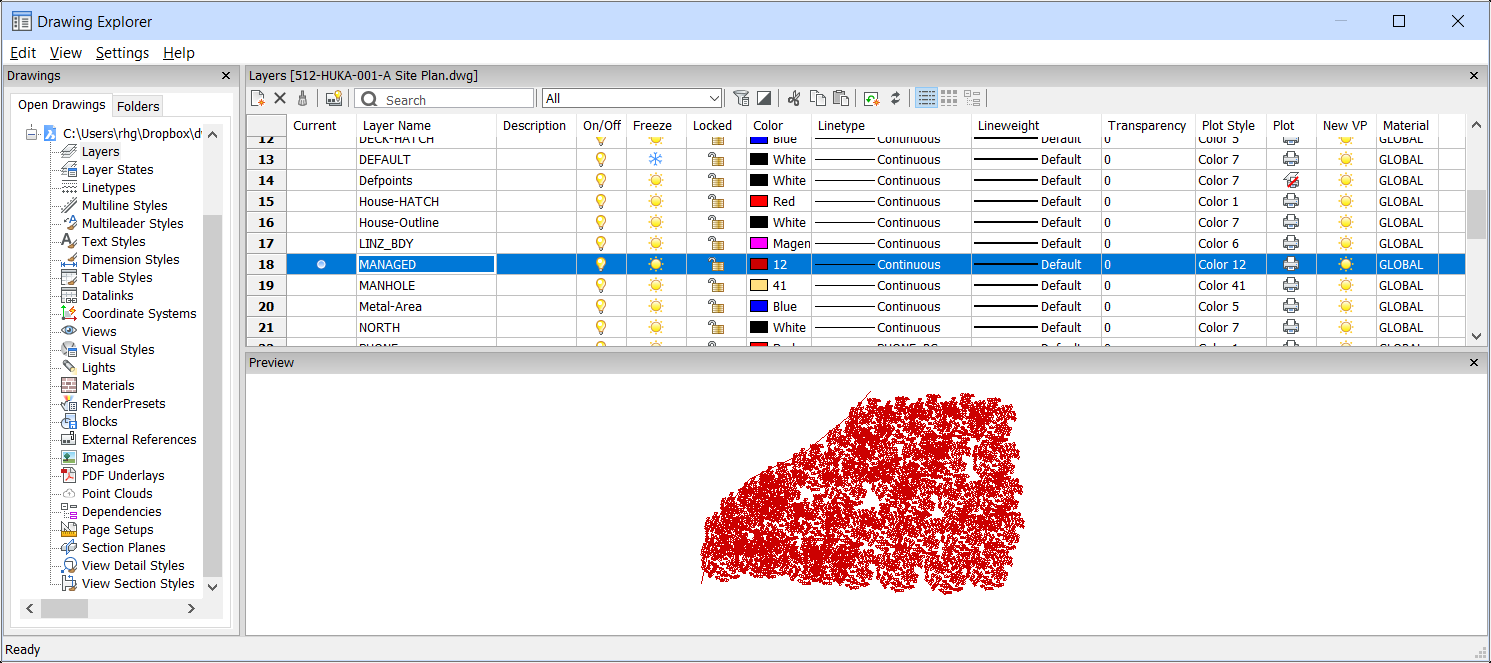Switch to the Folders tab
Image resolution: width=1491 pixels, height=663 pixels.
point(138,106)
